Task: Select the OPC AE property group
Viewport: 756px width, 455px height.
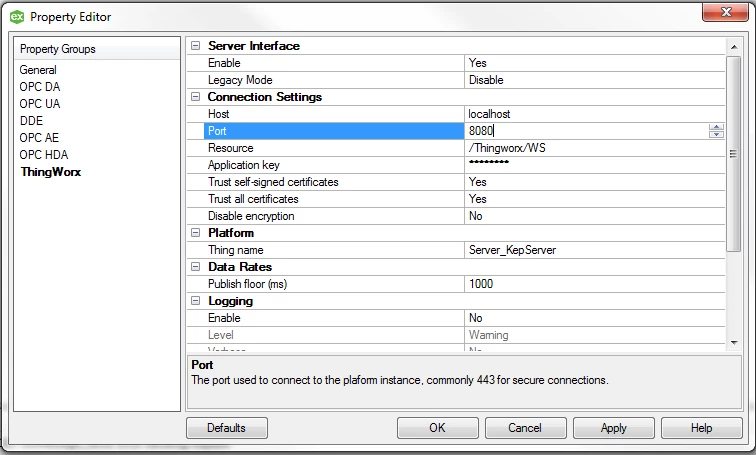Action: tap(39, 138)
